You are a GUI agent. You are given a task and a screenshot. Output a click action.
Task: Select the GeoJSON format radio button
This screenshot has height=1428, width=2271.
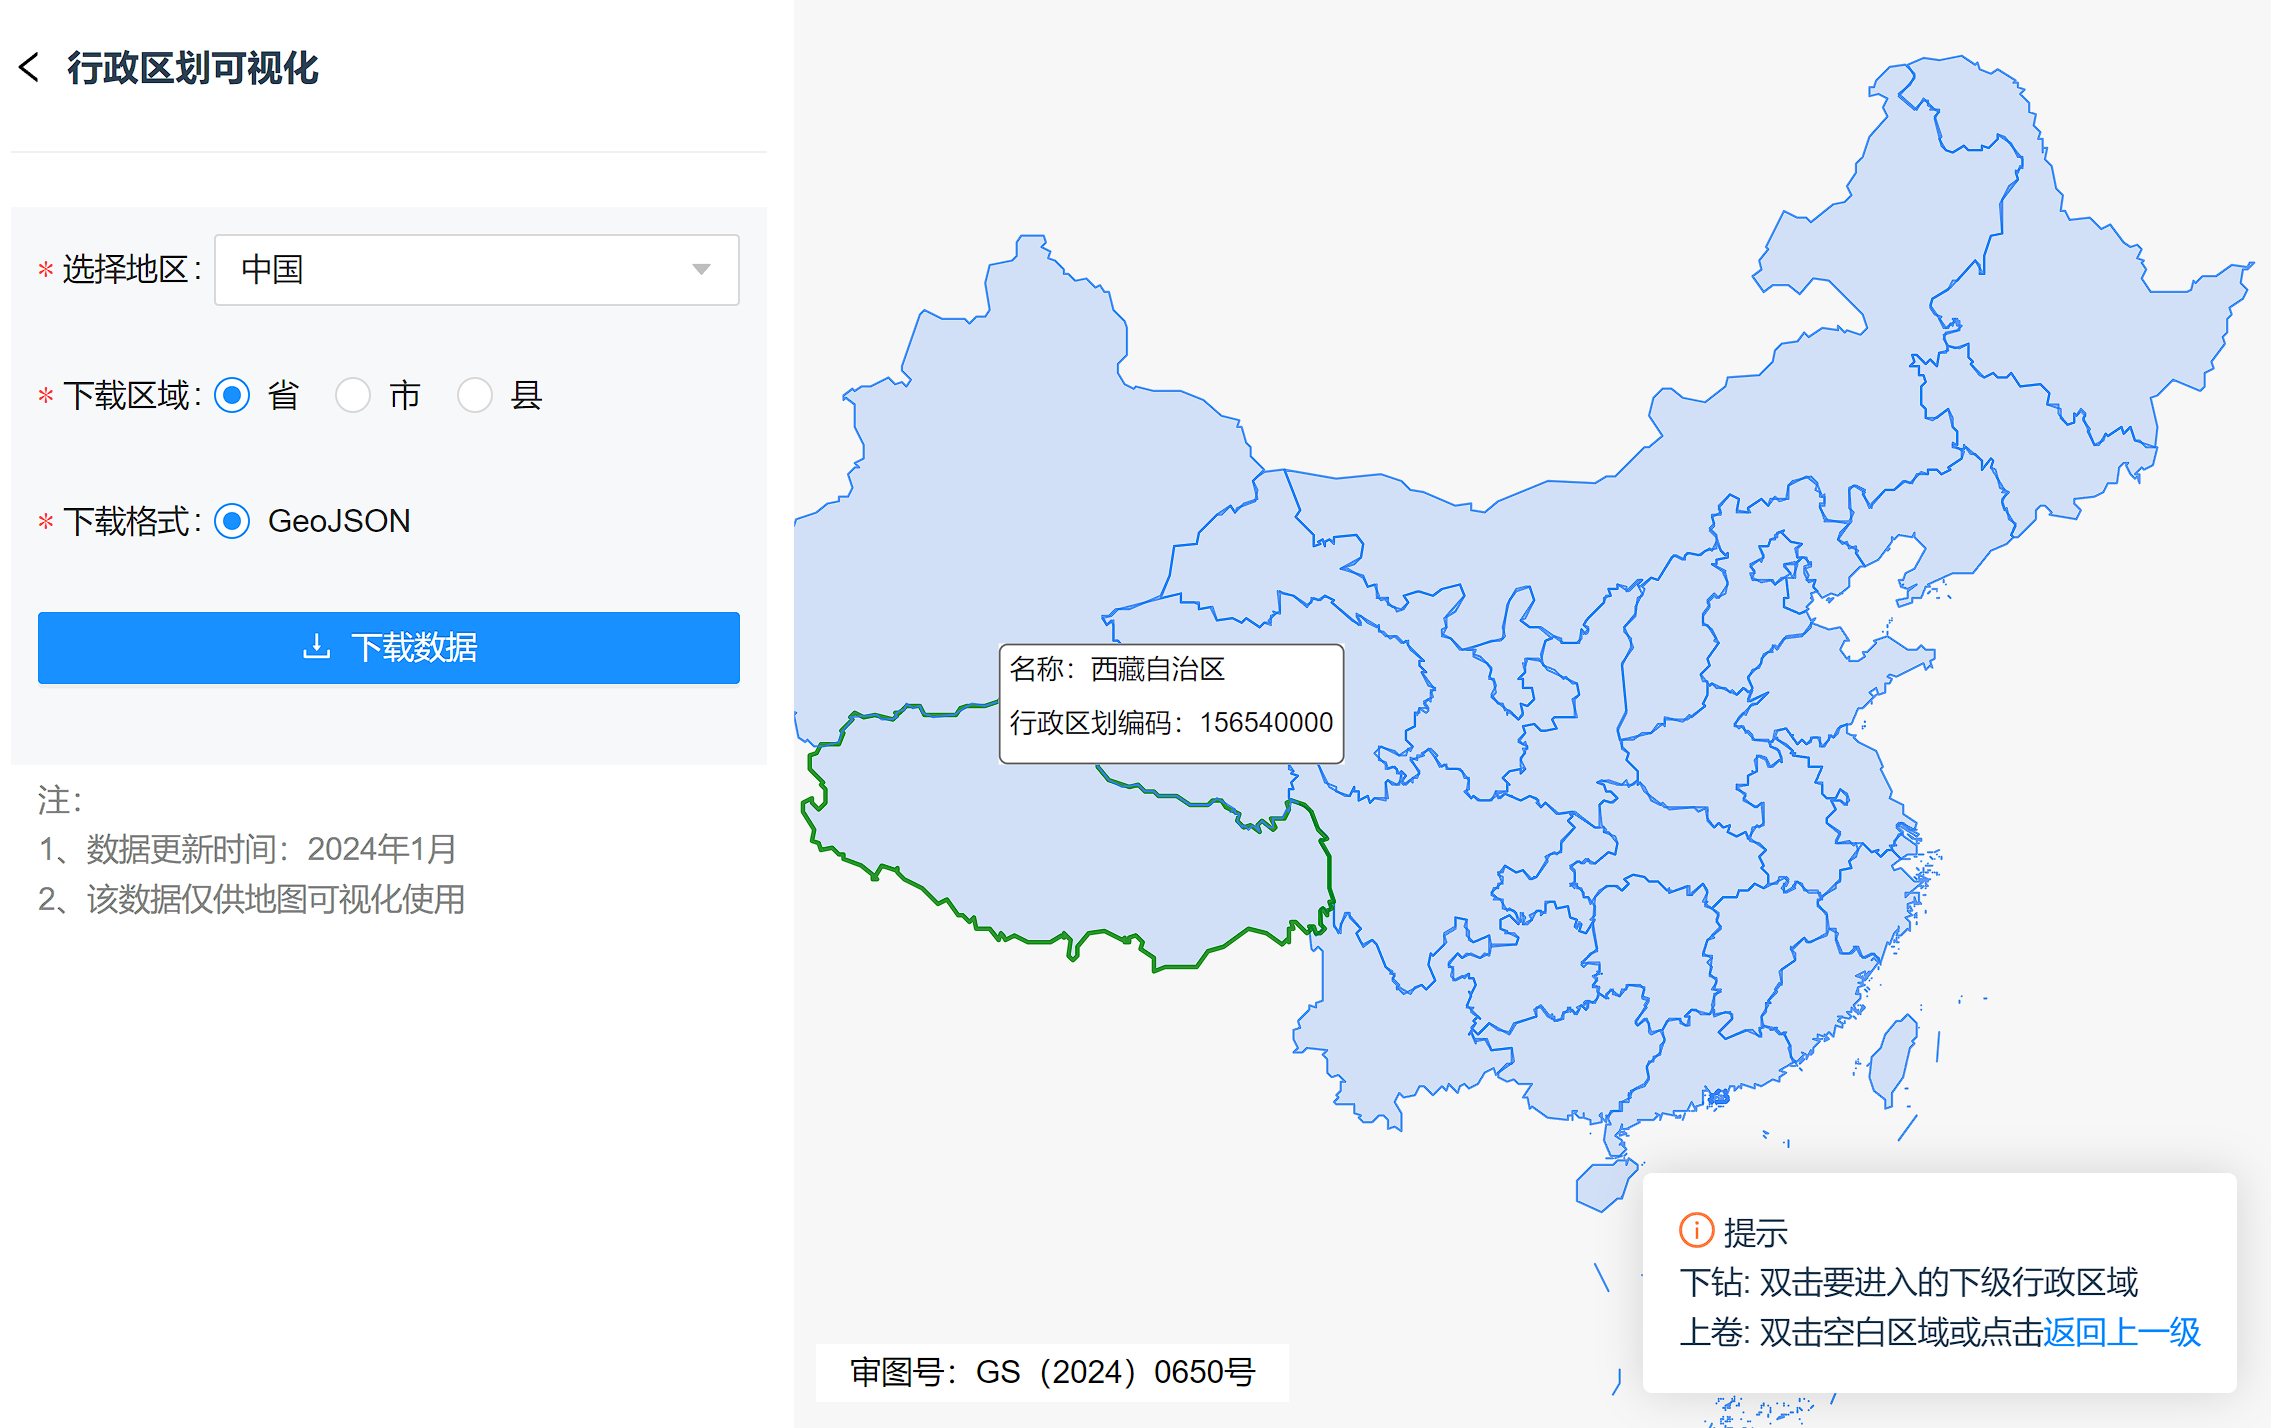point(233,522)
